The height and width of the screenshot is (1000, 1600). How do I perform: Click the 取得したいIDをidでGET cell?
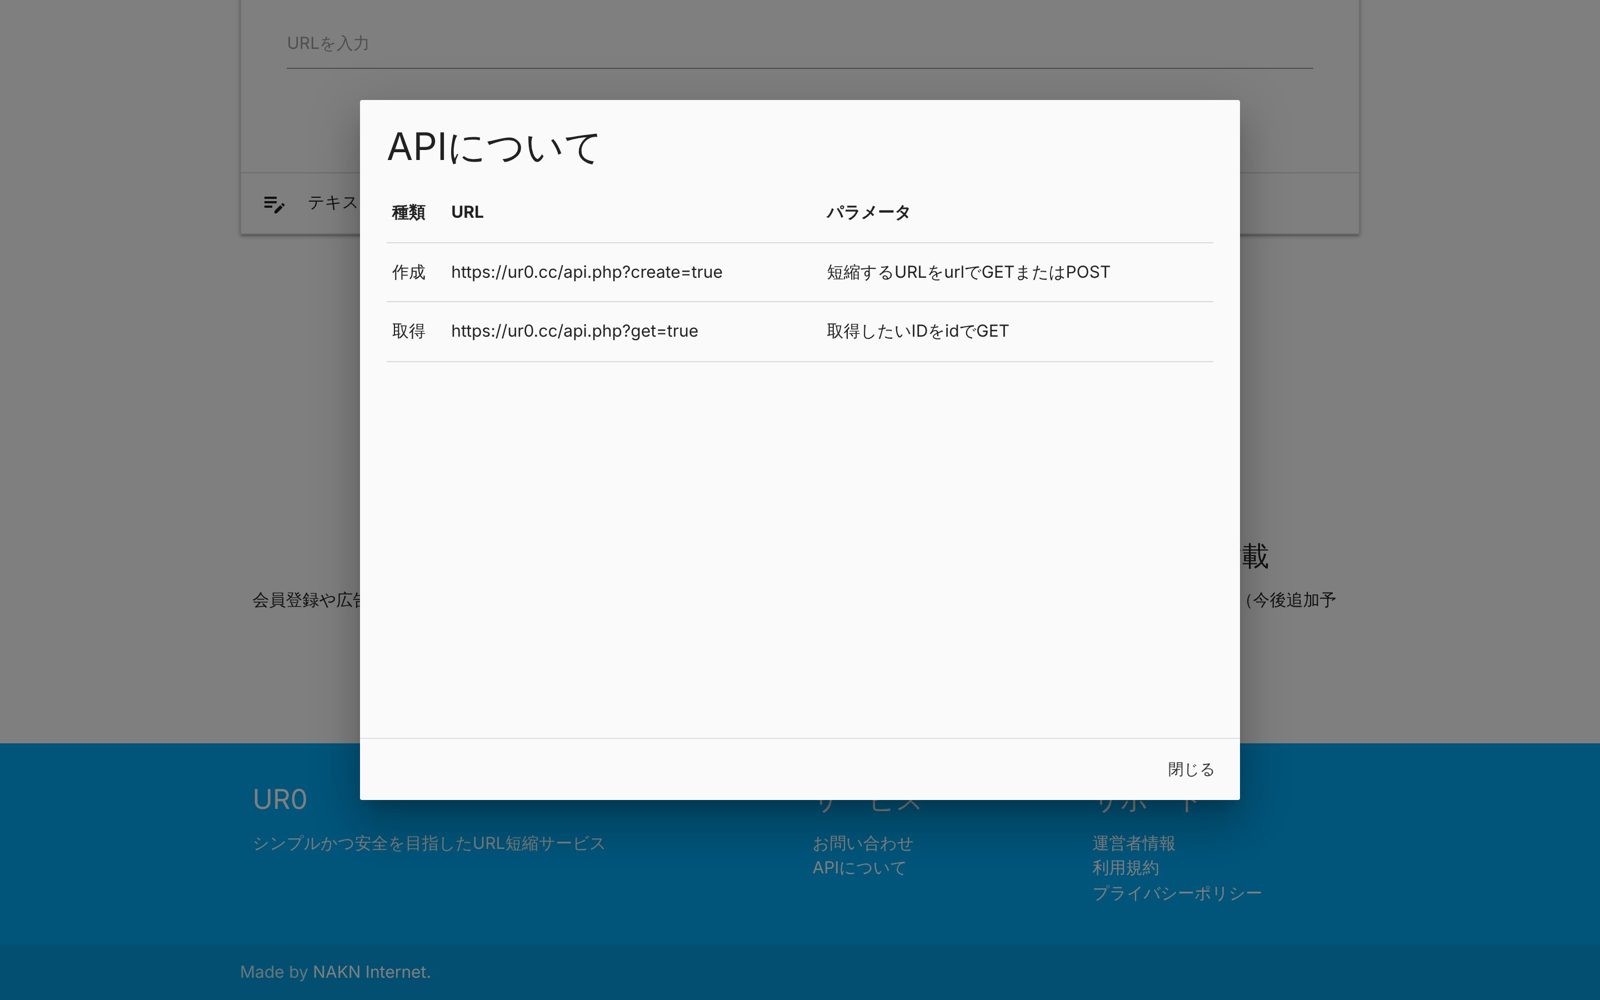(x=917, y=331)
